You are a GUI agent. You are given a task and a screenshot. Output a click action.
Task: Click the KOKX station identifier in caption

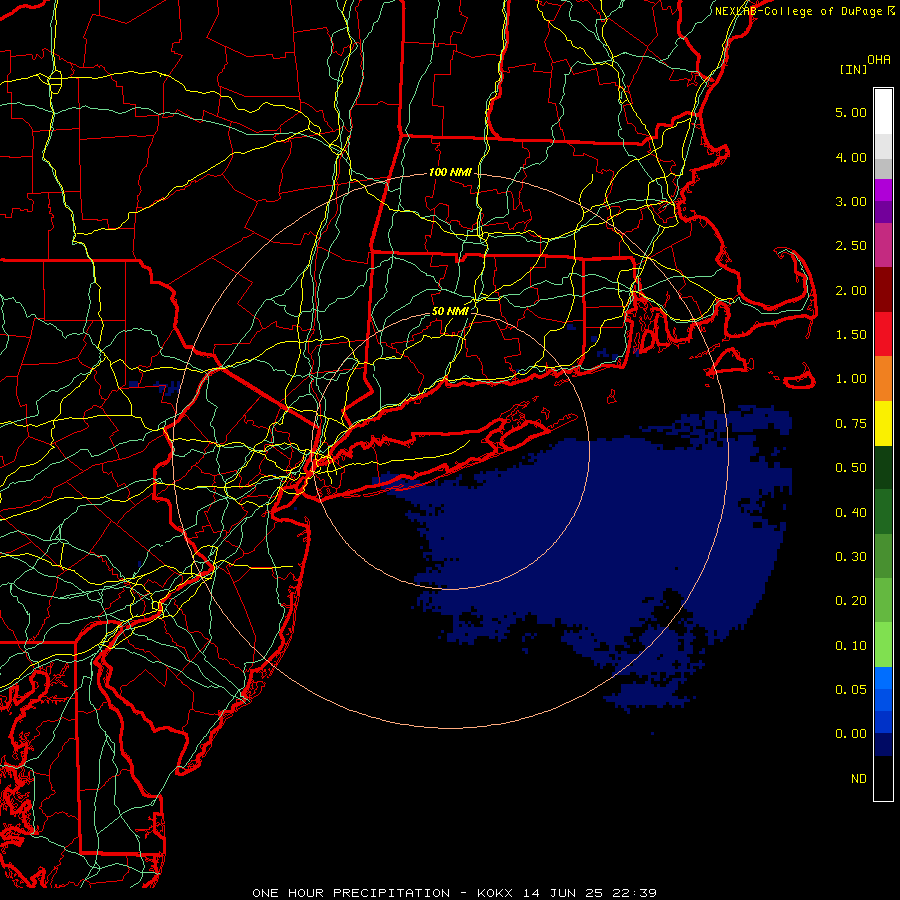pos(496,893)
